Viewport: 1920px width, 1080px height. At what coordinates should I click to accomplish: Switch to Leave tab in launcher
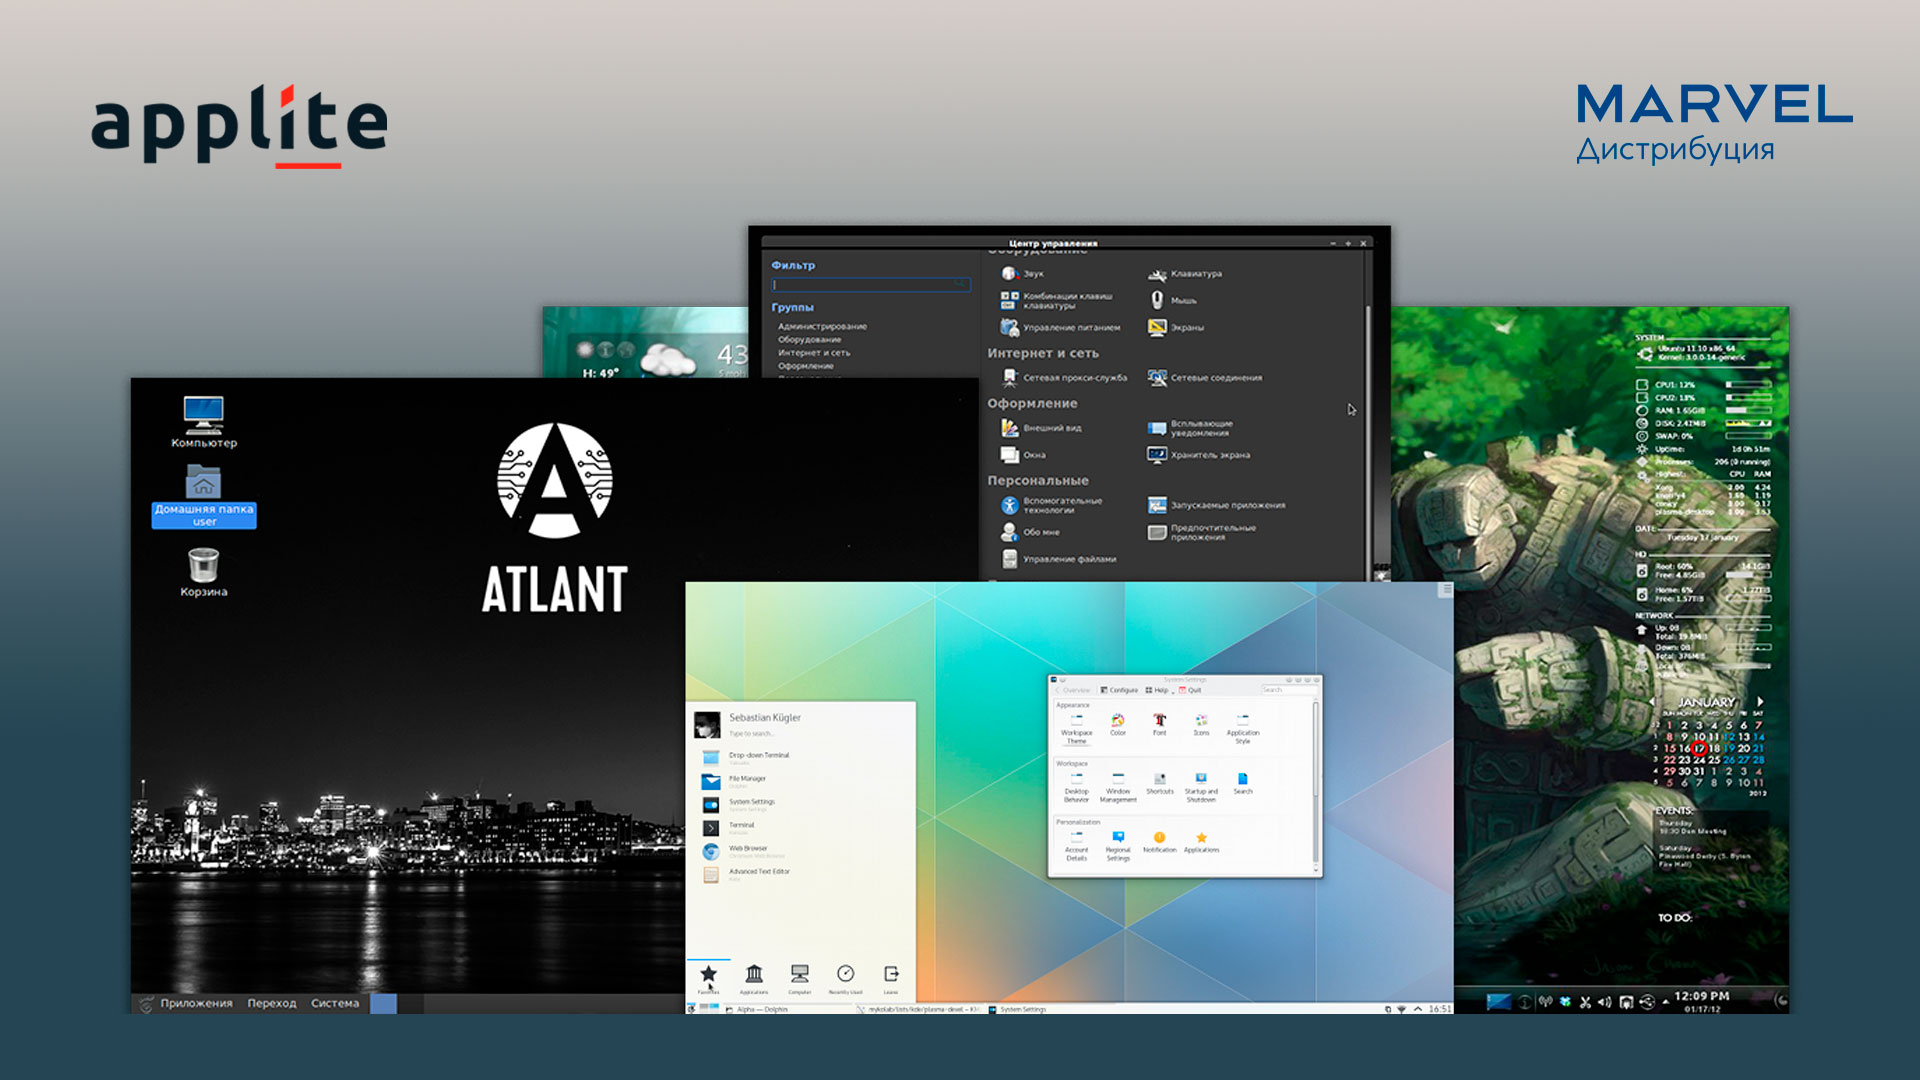click(891, 978)
